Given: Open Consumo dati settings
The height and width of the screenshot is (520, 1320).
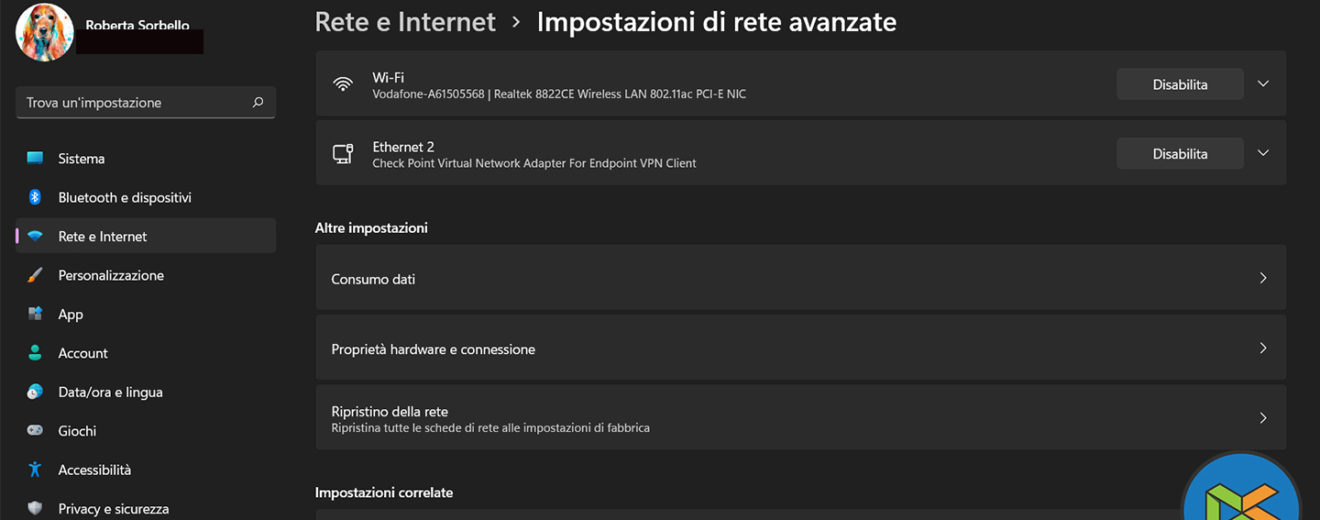Looking at the screenshot, I should click(x=800, y=278).
